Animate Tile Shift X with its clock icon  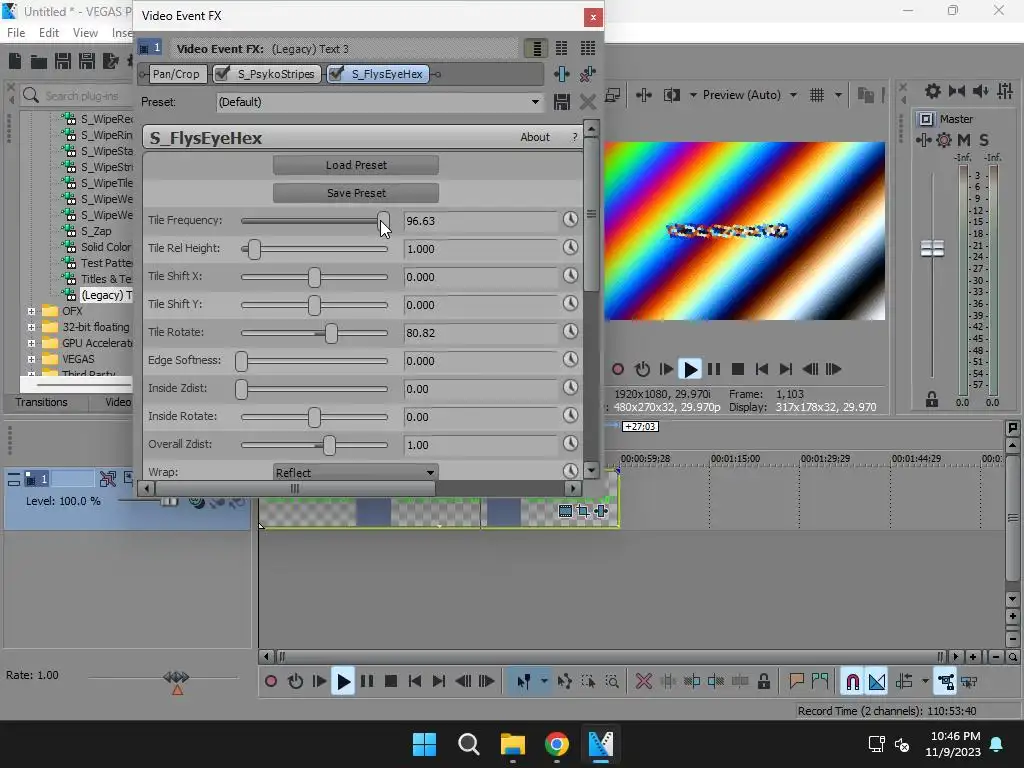click(x=571, y=276)
